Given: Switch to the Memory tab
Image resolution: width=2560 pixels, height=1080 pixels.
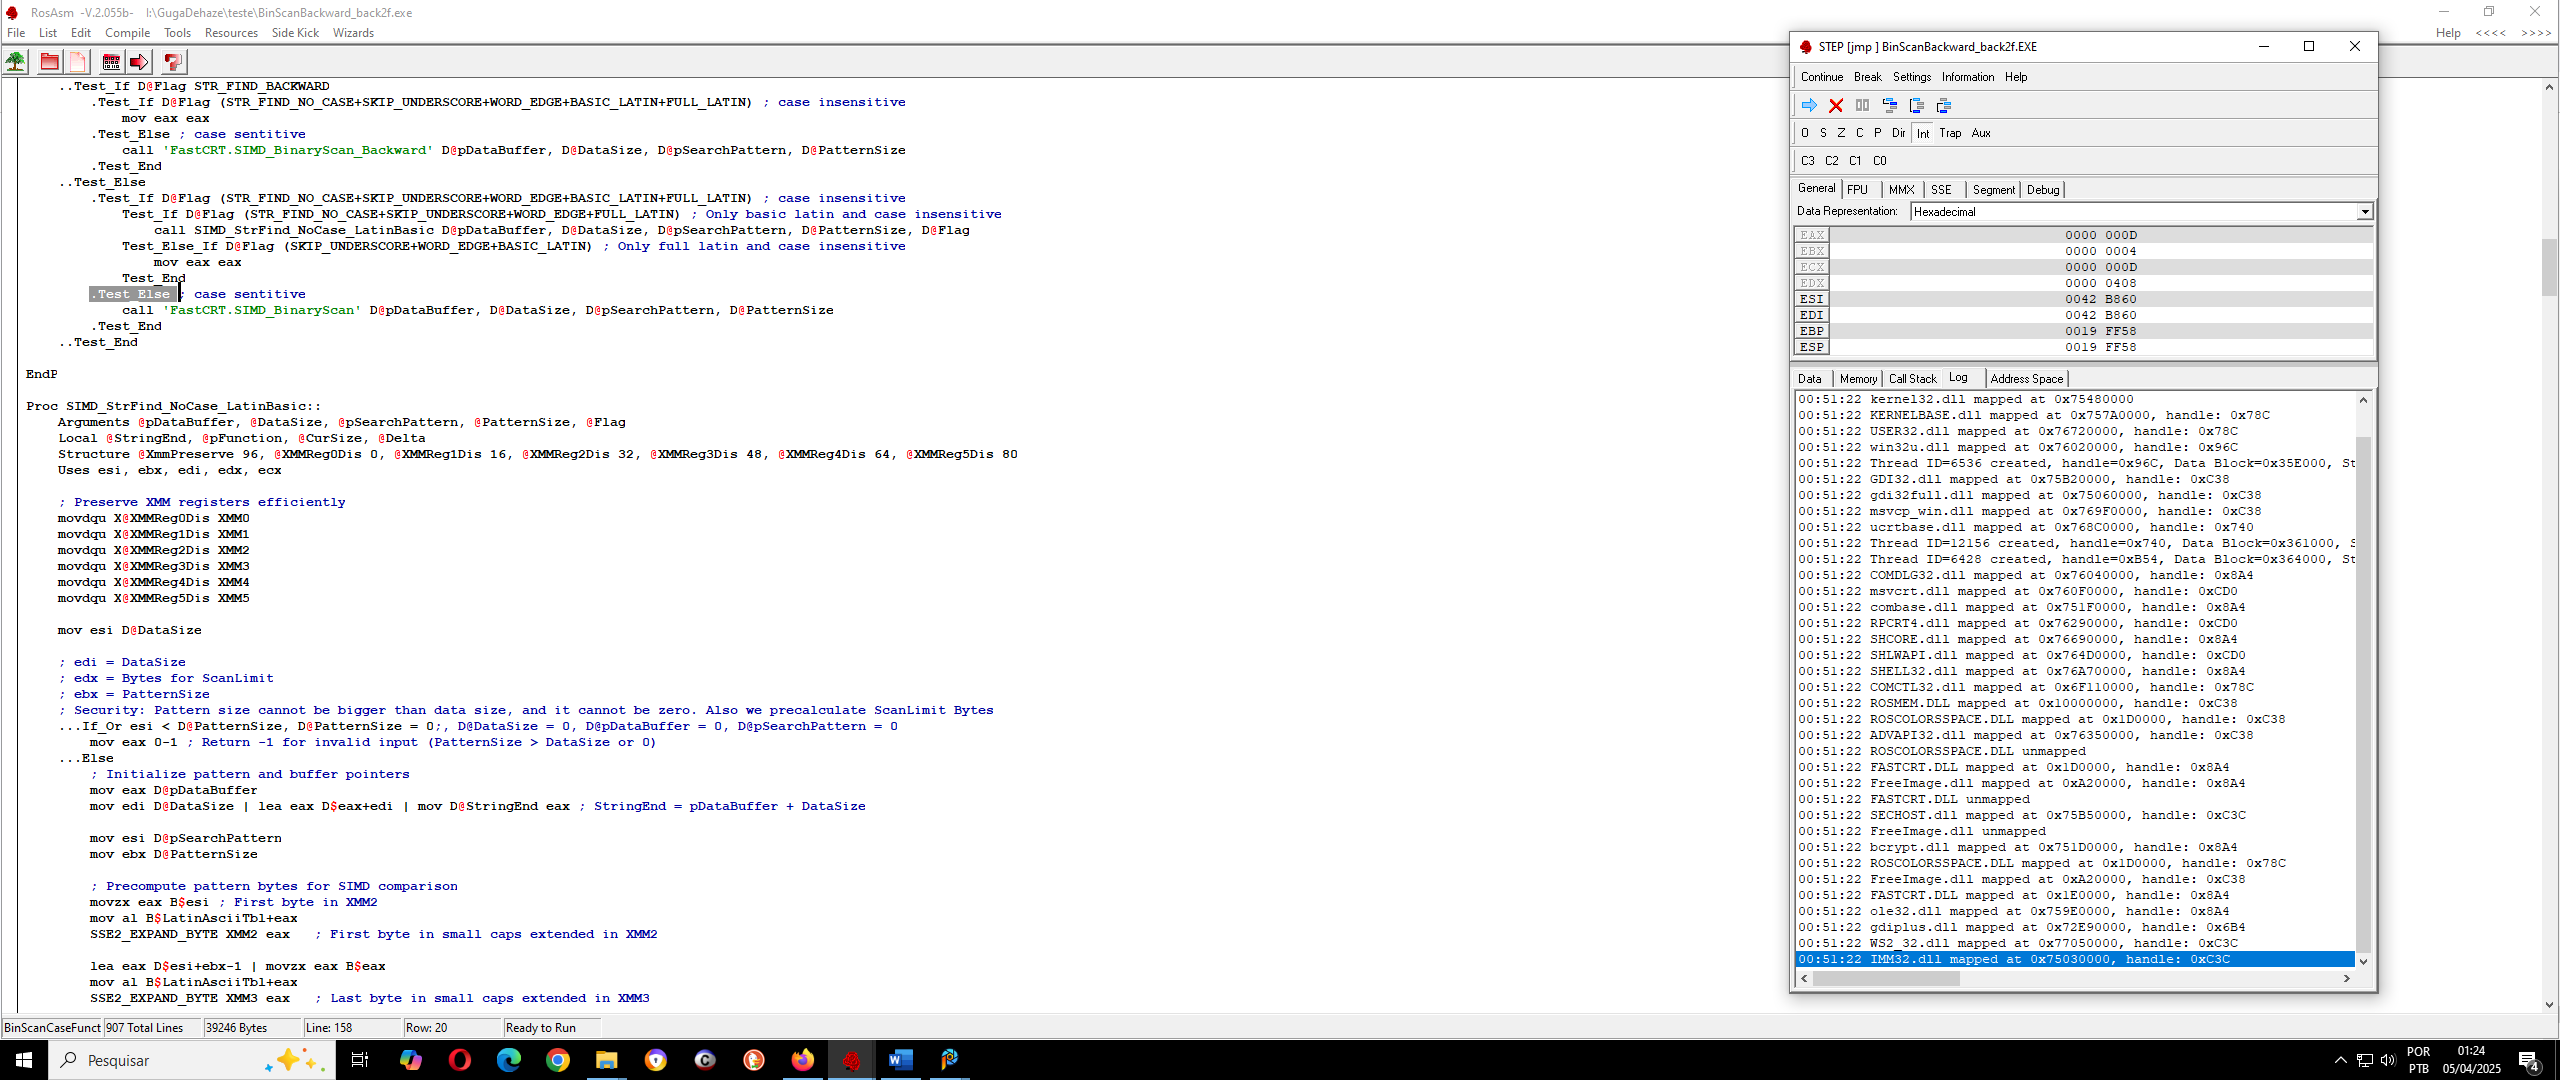Looking at the screenshot, I should tap(1858, 379).
